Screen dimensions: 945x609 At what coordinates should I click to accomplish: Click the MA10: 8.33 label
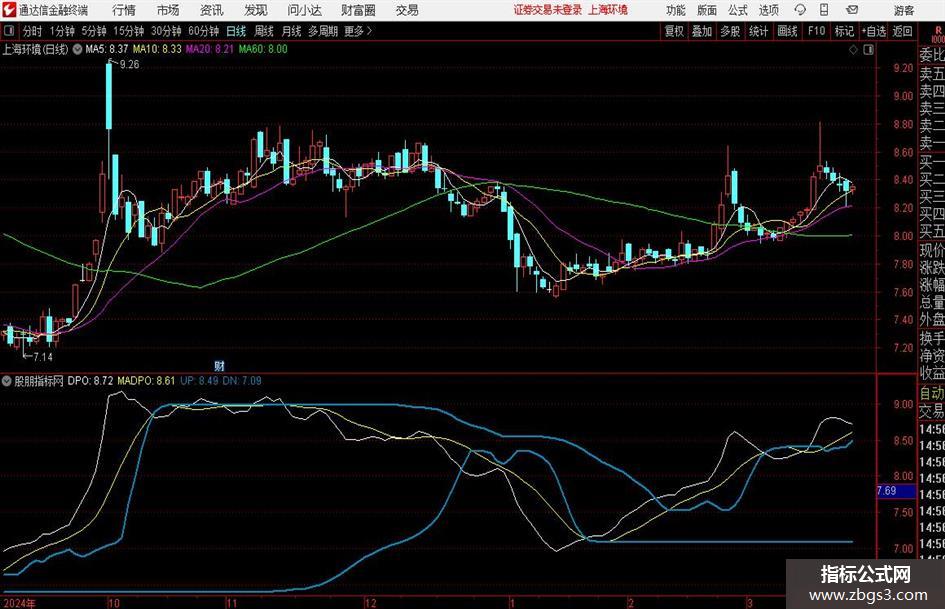[157, 49]
